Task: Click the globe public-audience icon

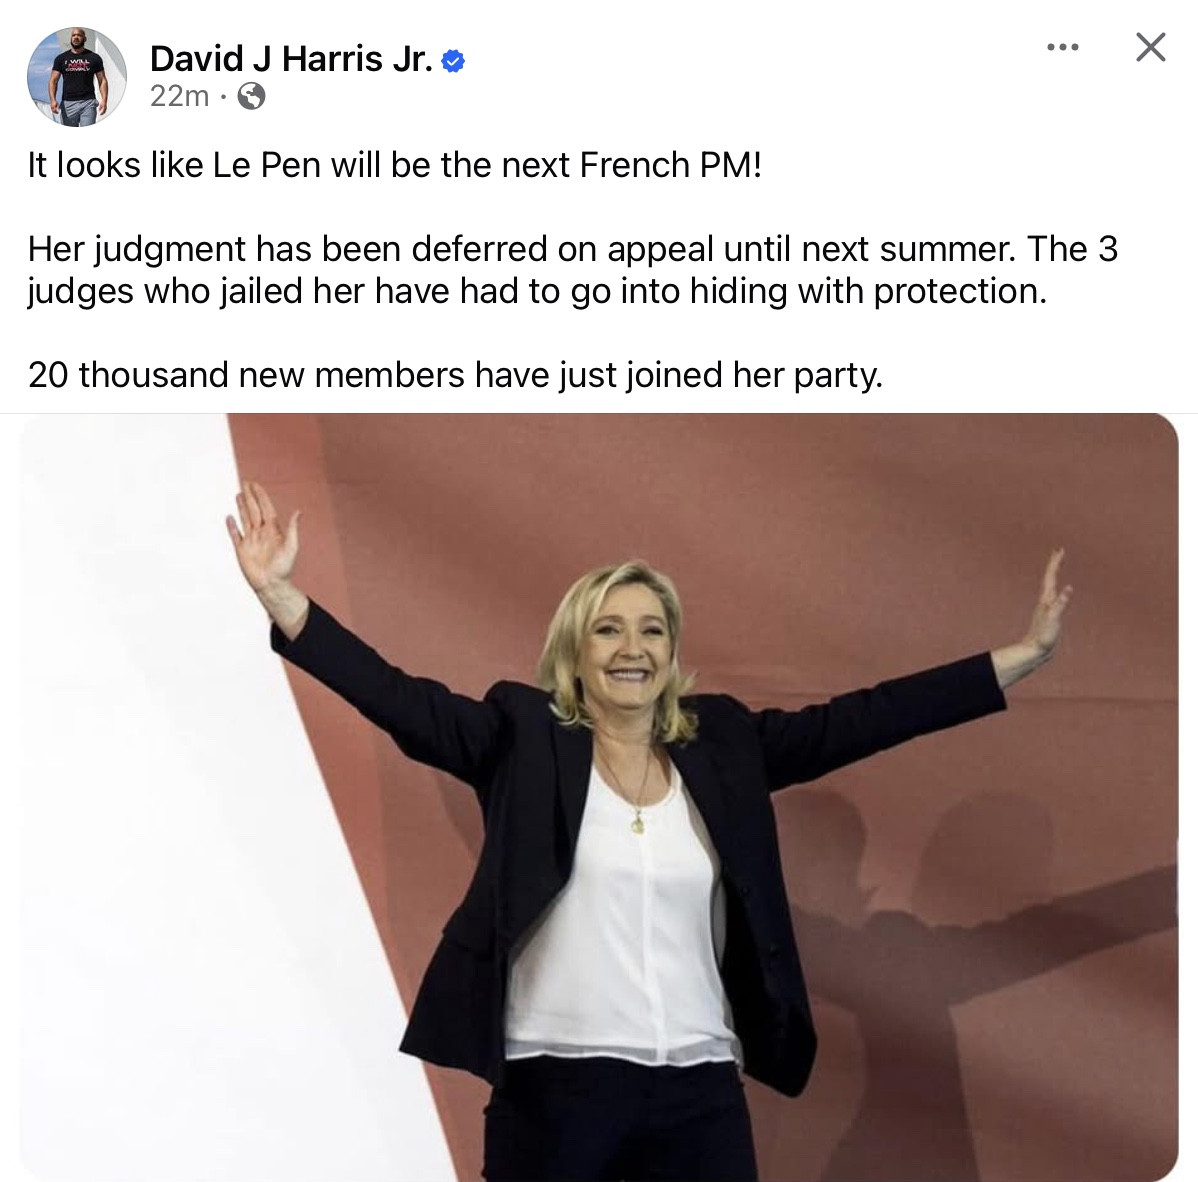Action: pyautogui.click(x=251, y=96)
